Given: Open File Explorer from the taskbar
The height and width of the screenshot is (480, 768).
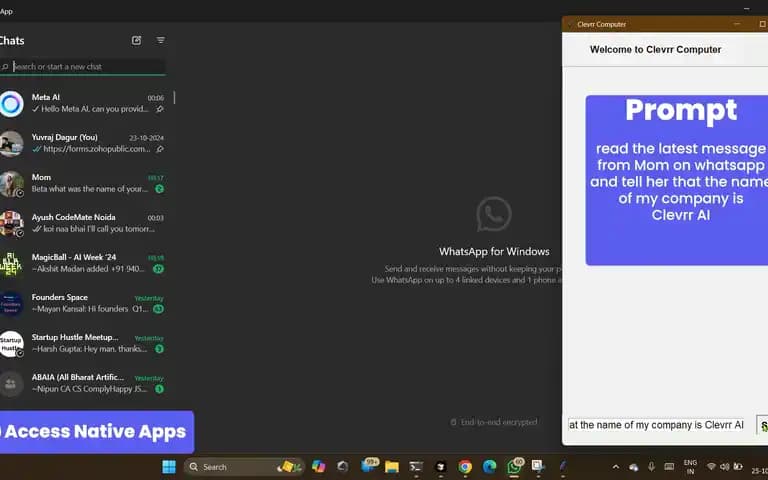Looking at the screenshot, I should [x=392, y=467].
